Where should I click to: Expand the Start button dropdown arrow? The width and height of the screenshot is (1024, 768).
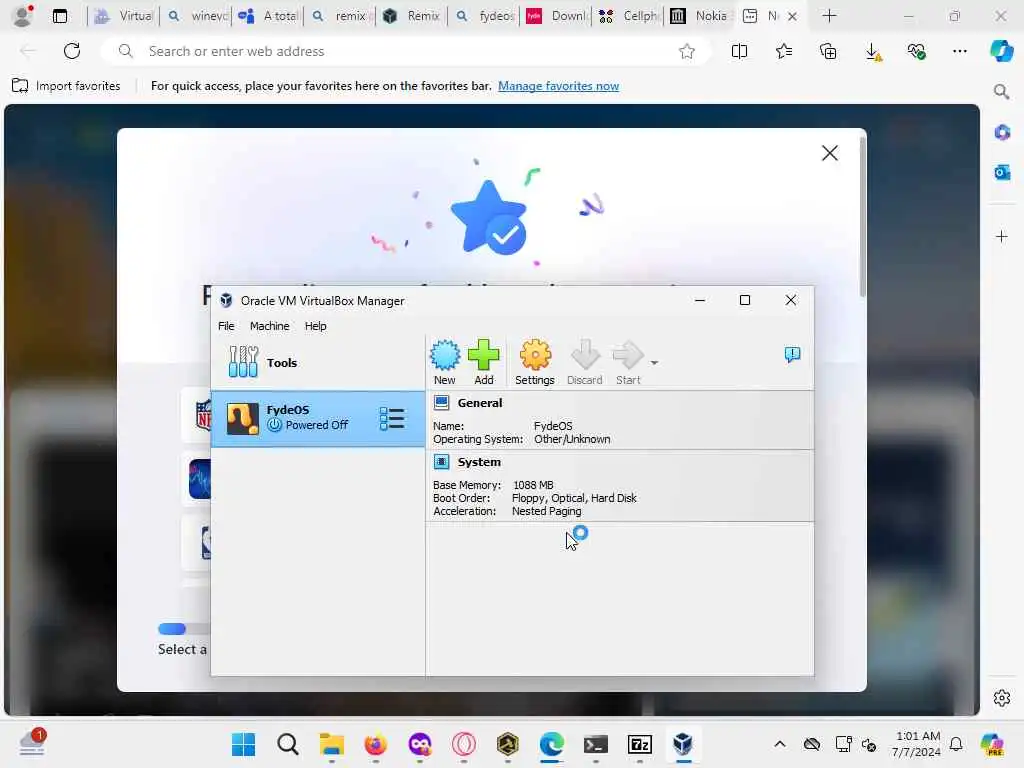click(654, 362)
